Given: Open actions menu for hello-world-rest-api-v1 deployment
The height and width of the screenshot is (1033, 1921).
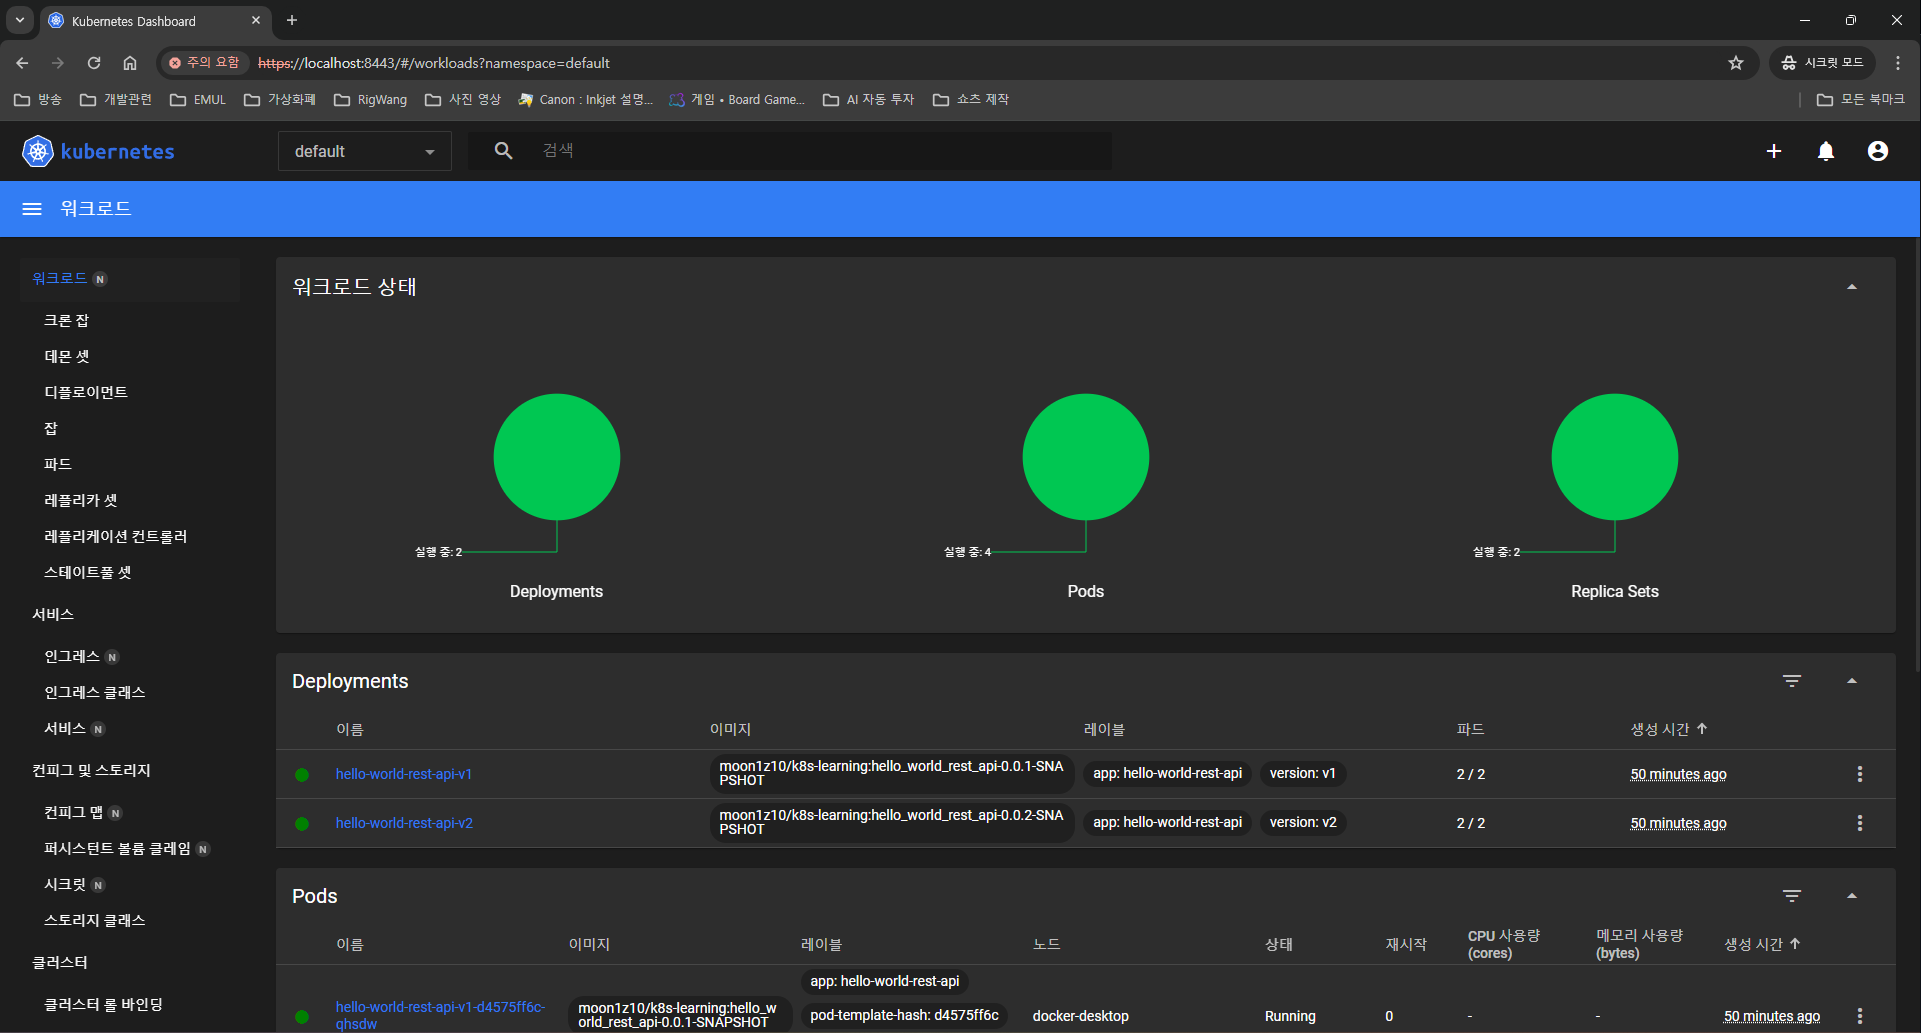Looking at the screenshot, I should tap(1860, 774).
